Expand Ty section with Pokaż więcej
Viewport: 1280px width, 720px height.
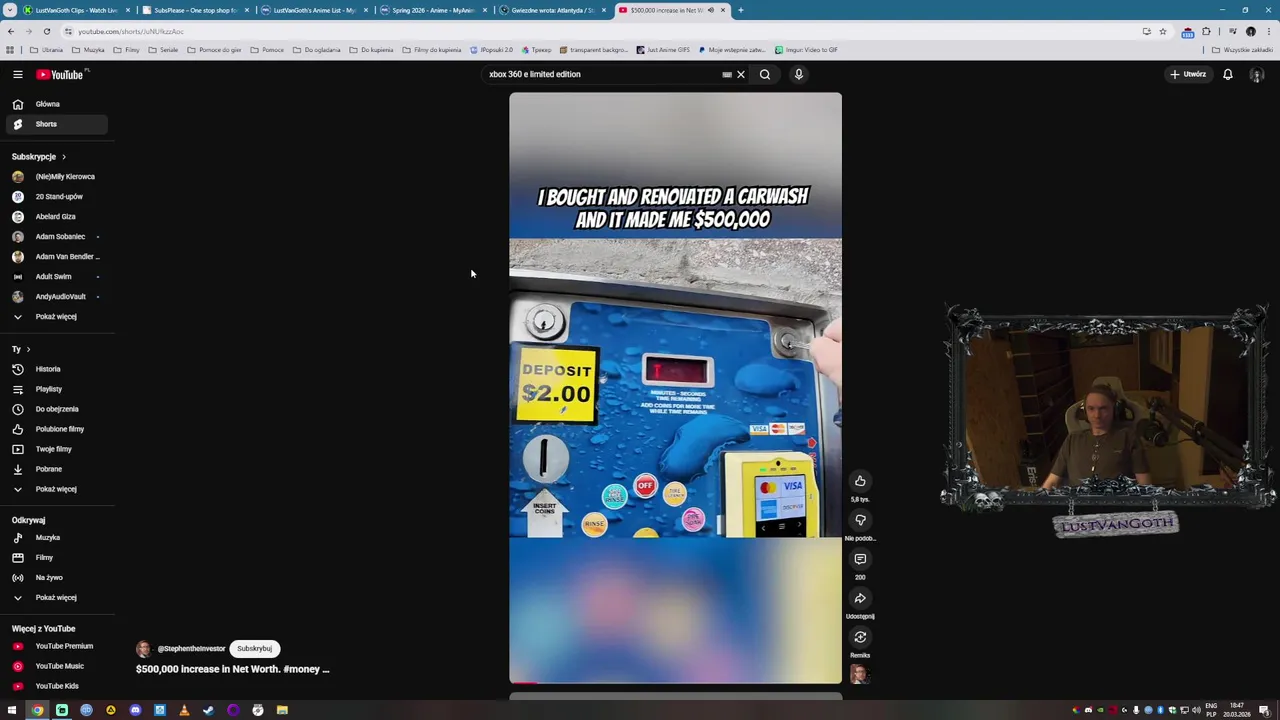pyautogui.click(x=58, y=489)
